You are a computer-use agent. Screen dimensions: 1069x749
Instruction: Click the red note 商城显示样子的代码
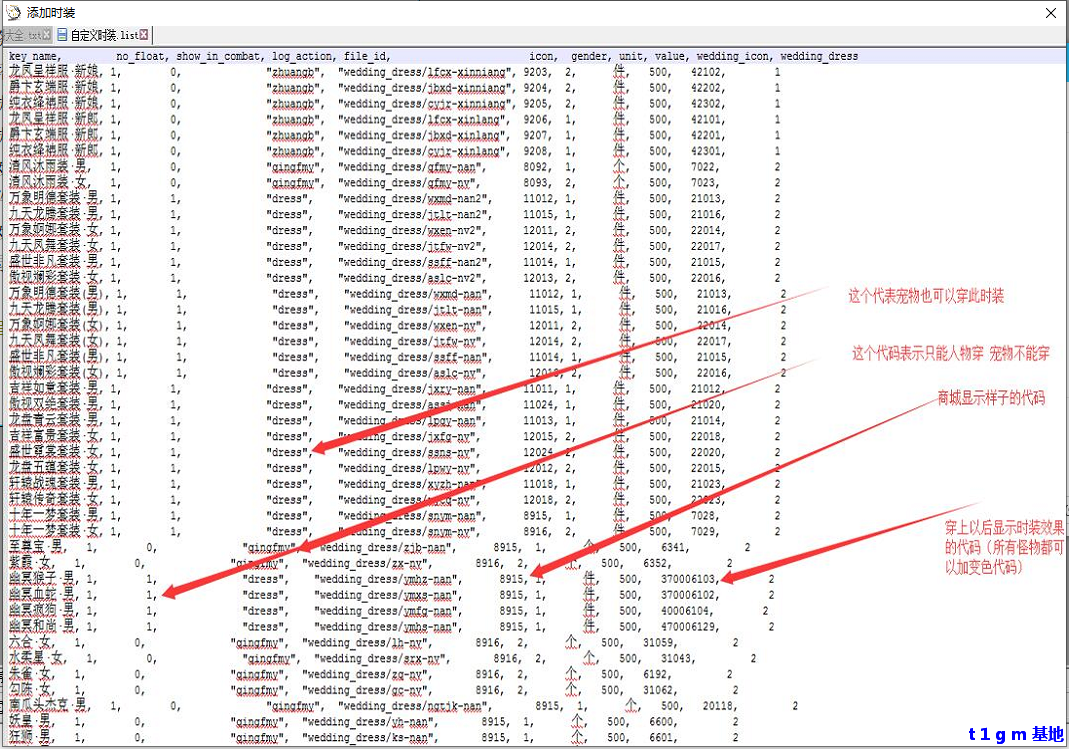(x=991, y=398)
